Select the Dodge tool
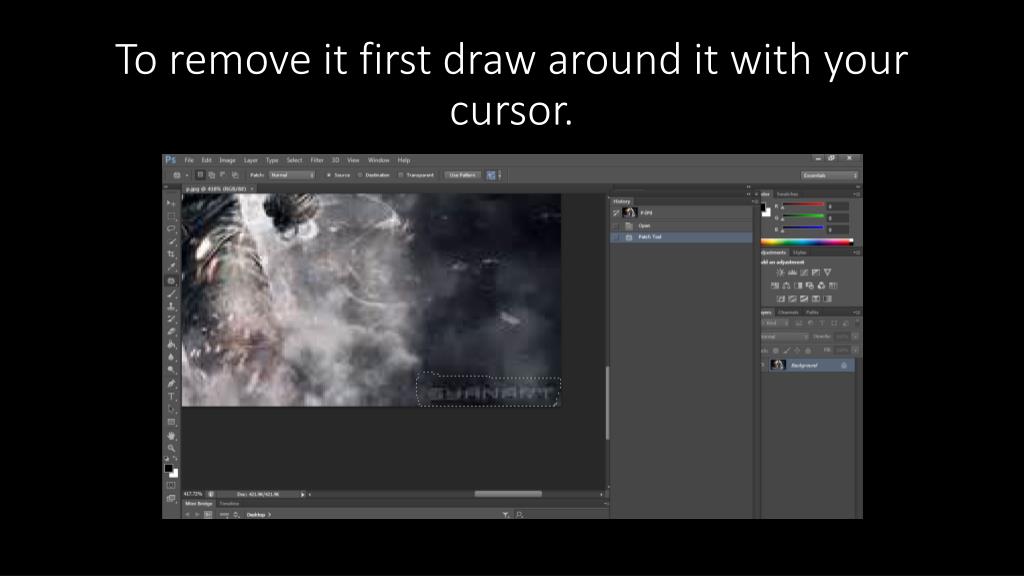This screenshot has height=576, width=1024. tap(171, 370)
